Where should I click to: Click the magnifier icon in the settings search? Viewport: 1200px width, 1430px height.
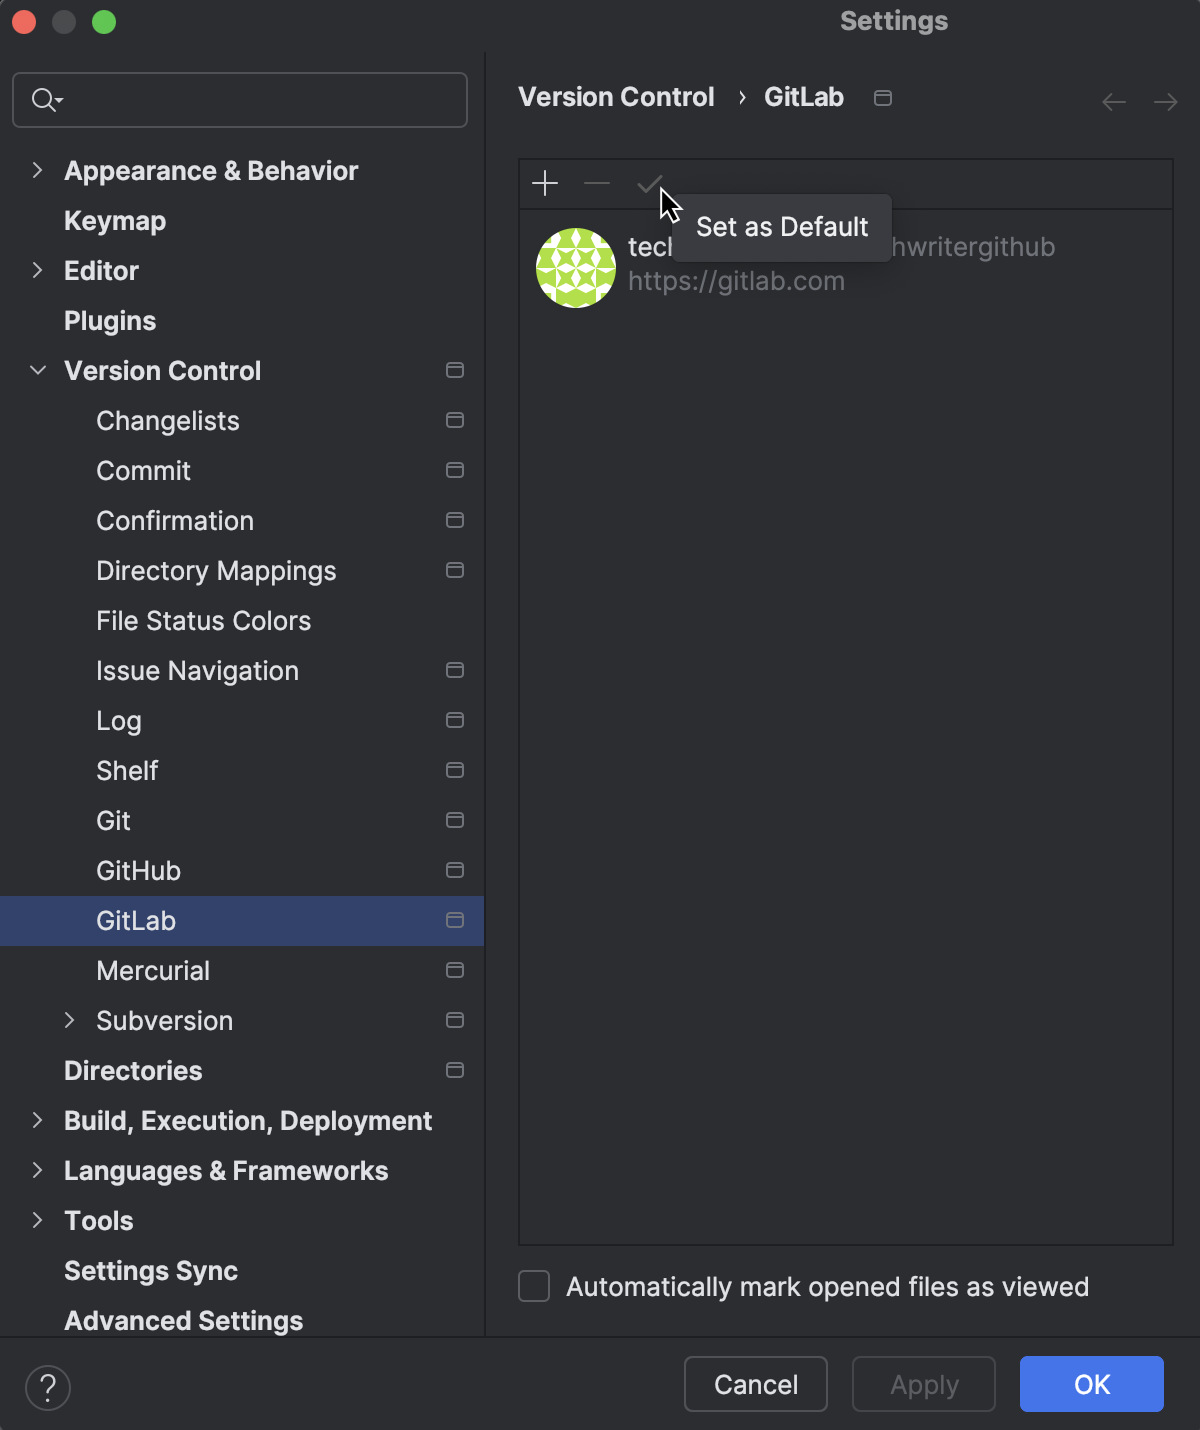click(42, 100)
